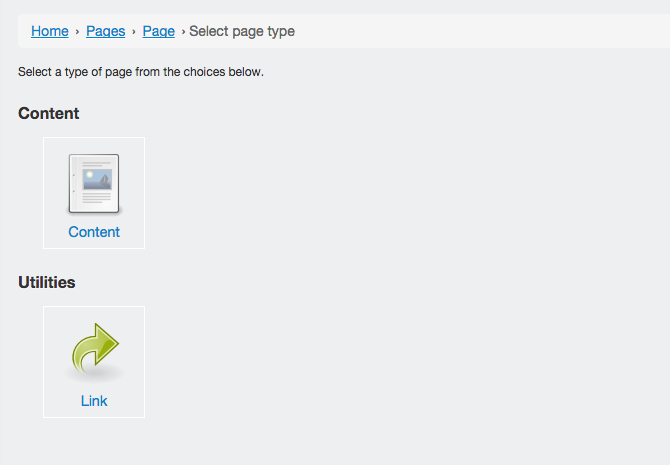The image size is (670, 465).
Task: Navigate to the Page breadcrumb link
Action: tap(159, 31)
